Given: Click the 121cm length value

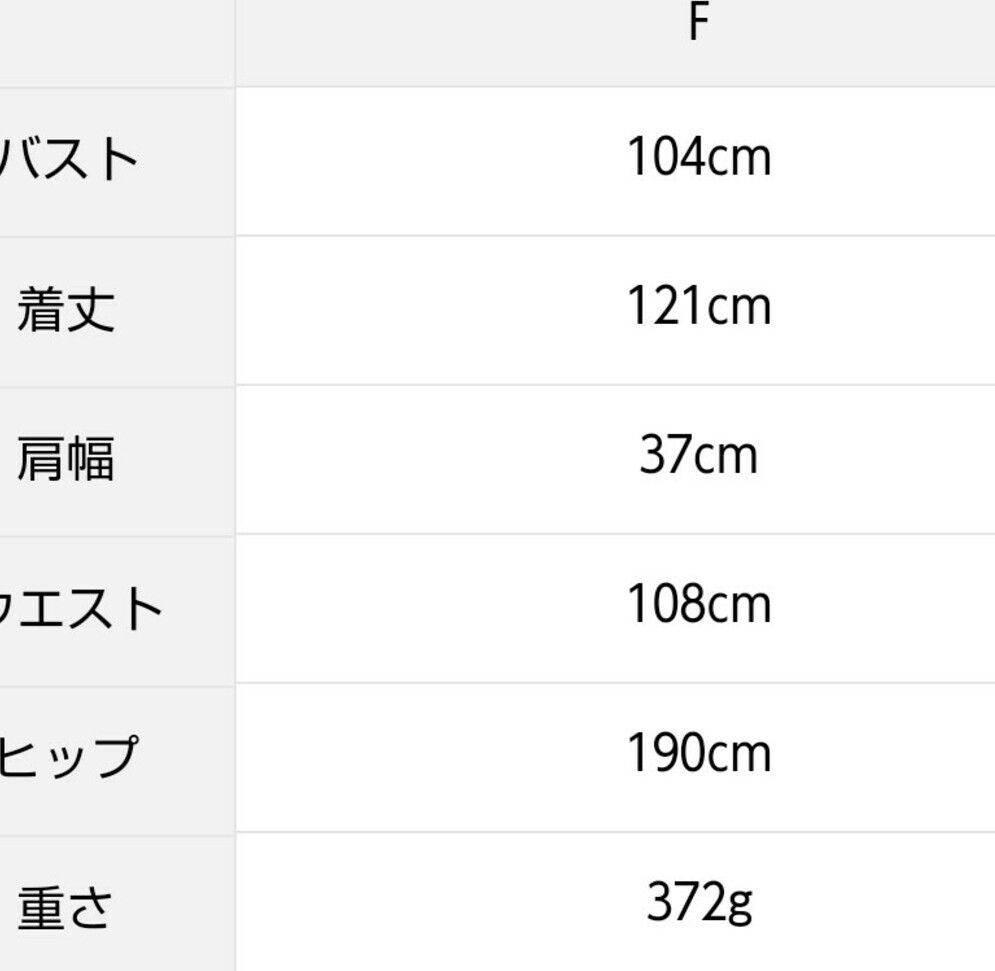Looking at the screenshot, I should 698,306.
